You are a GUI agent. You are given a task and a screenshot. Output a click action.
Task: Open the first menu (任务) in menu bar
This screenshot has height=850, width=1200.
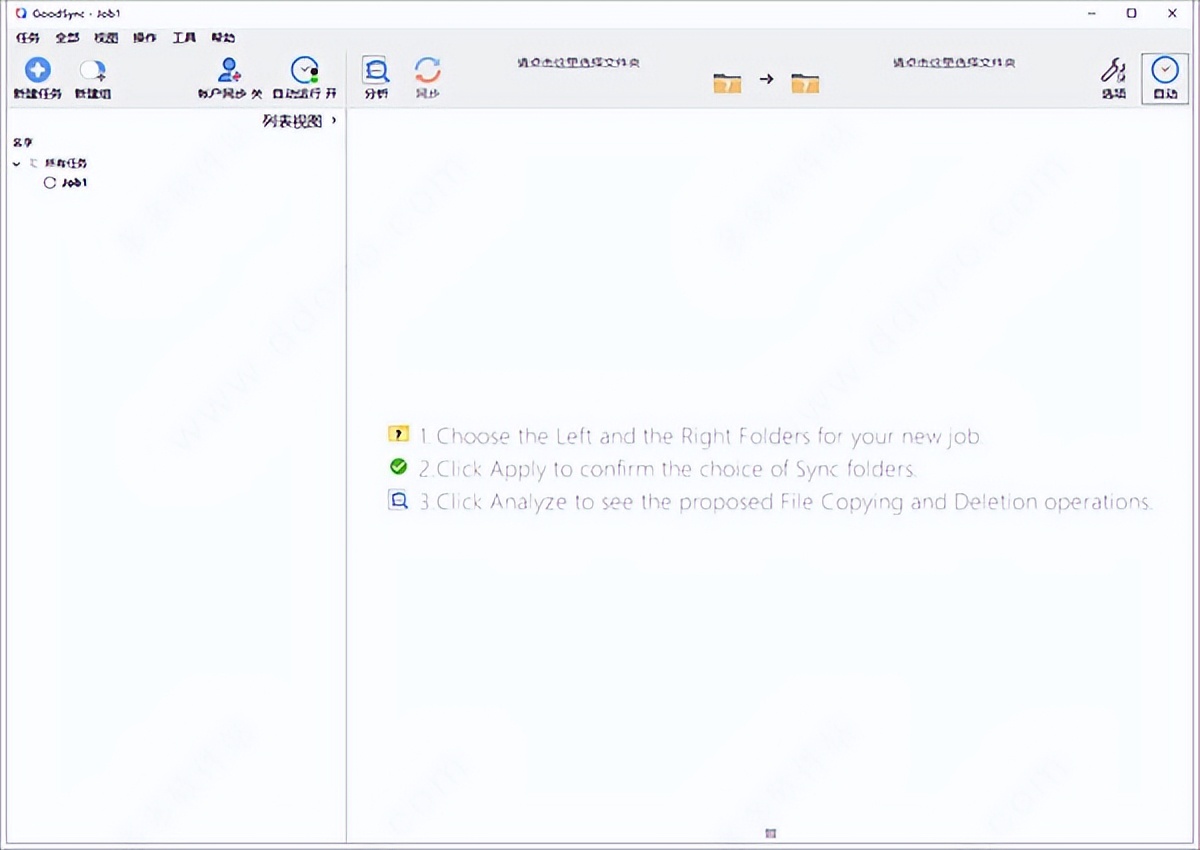[x=28, y=38]
